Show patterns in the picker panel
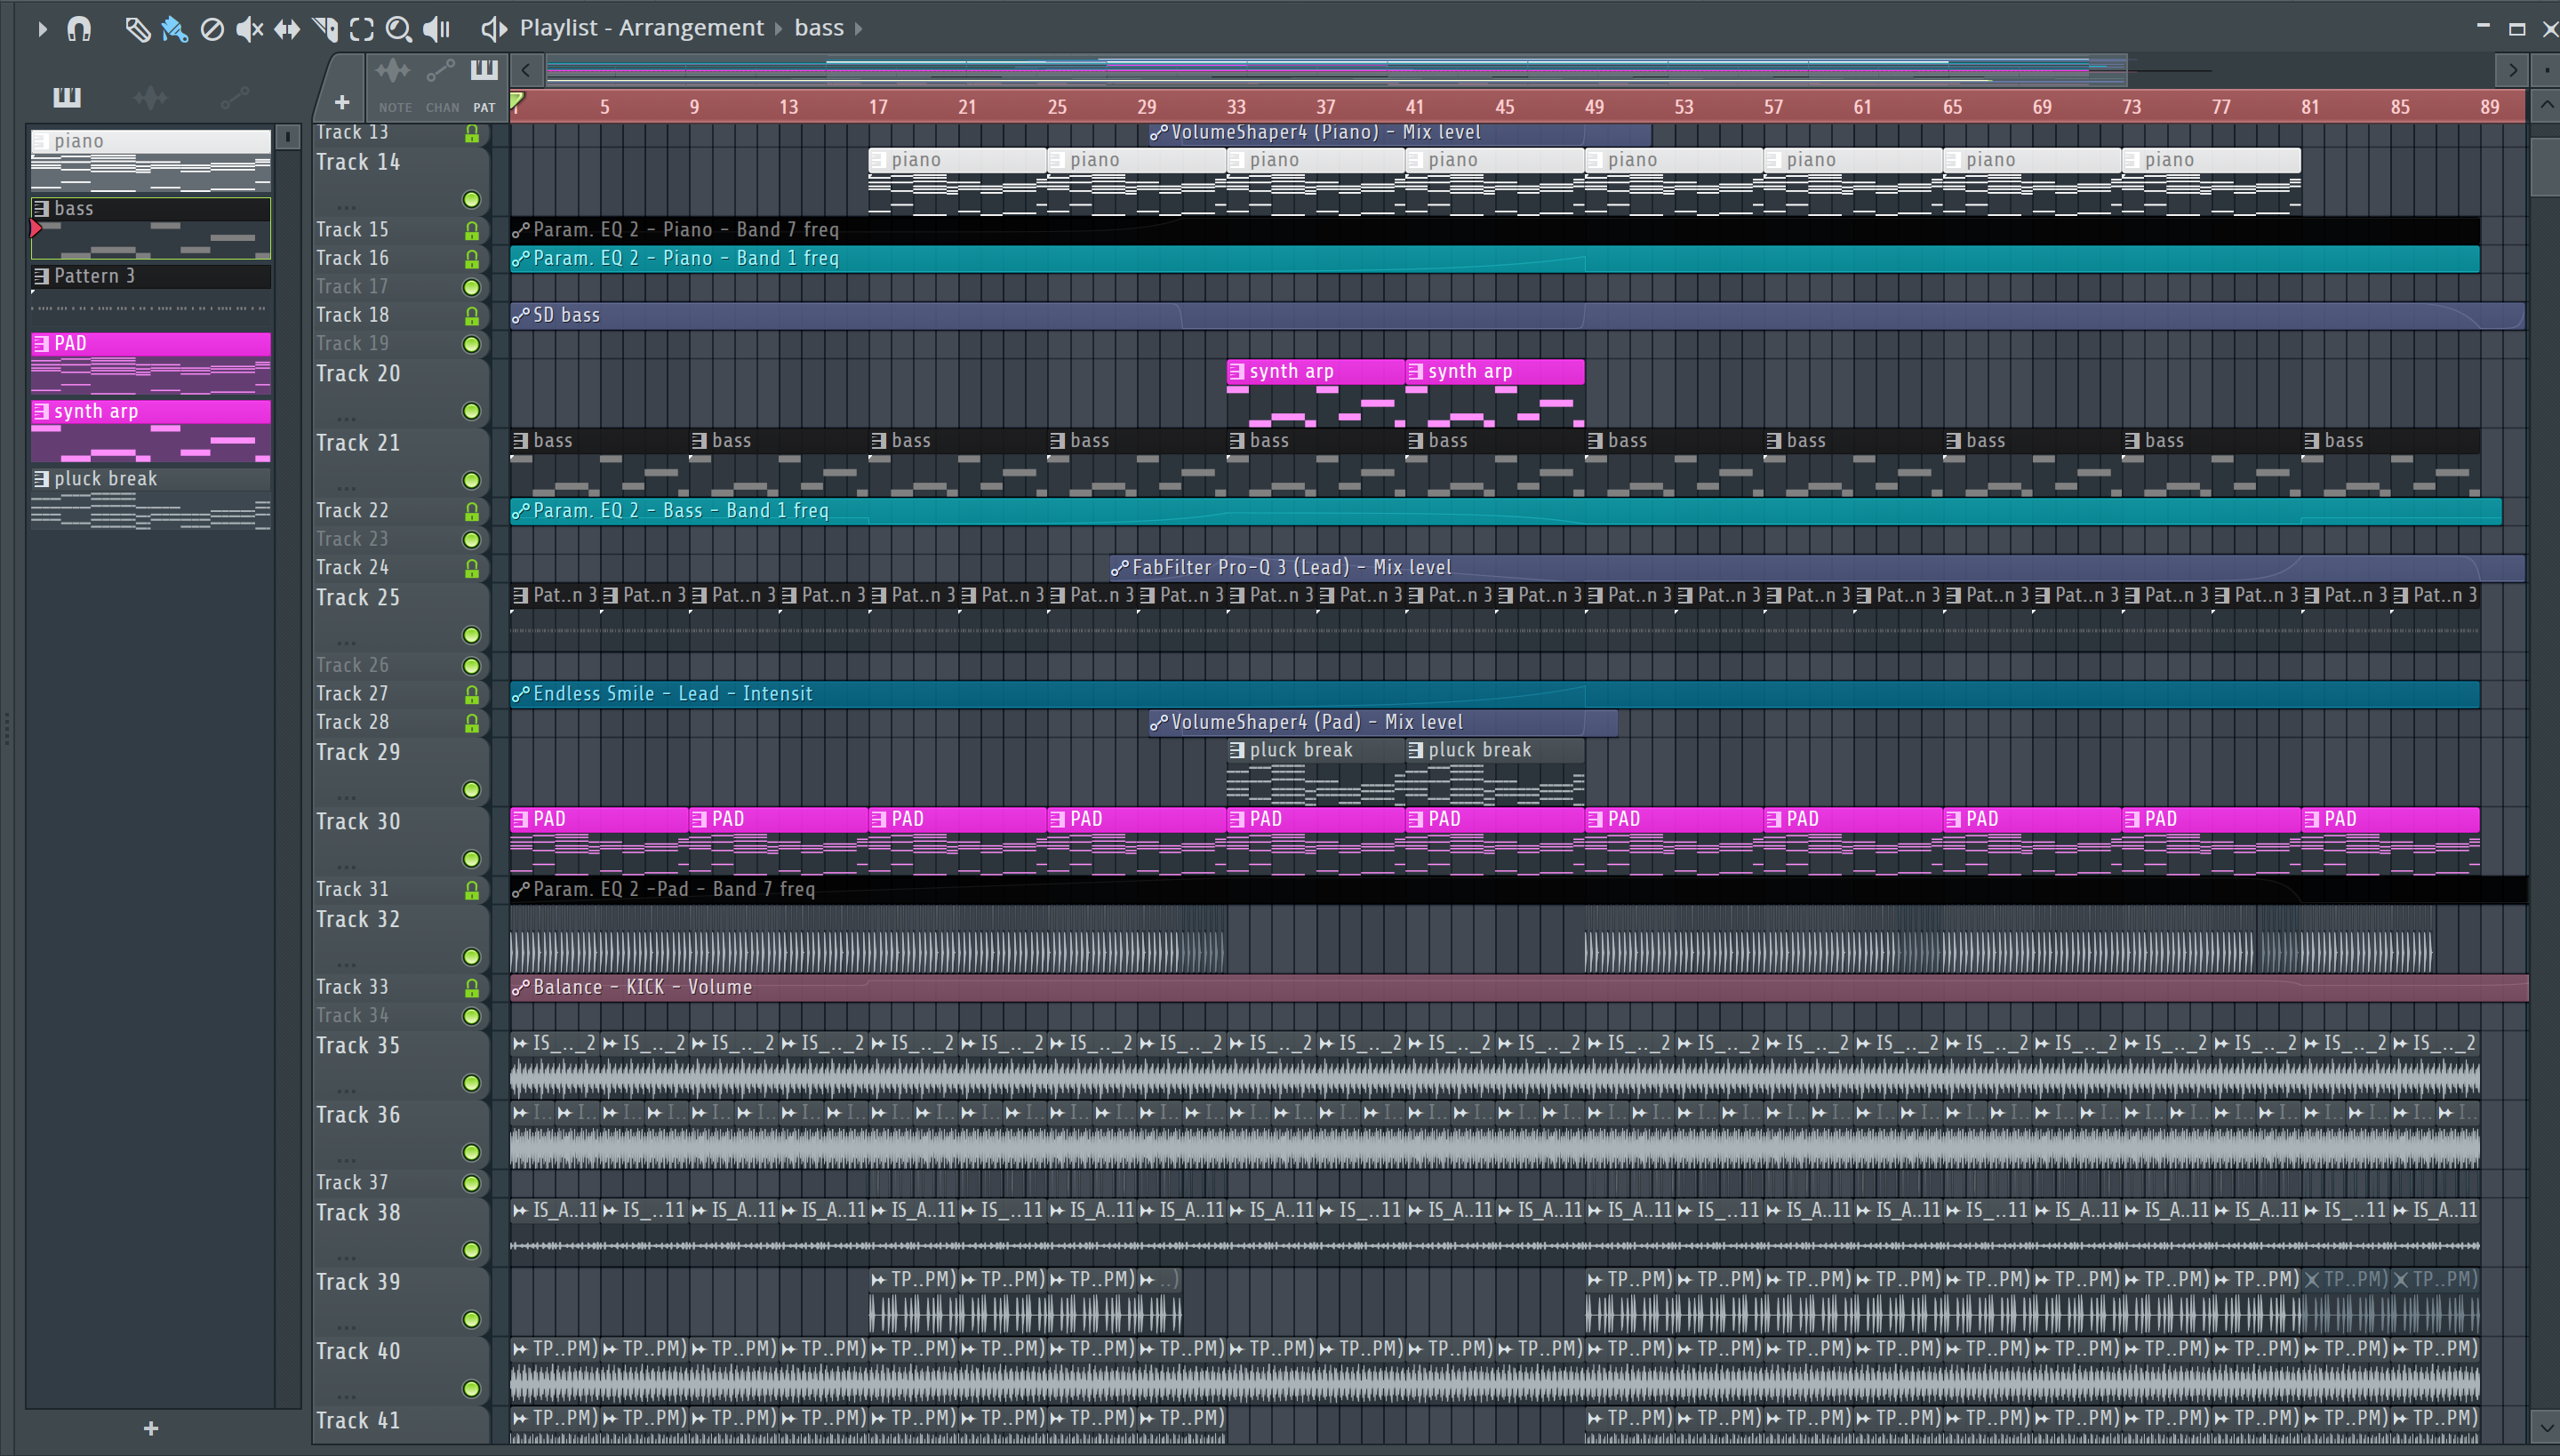 tap(67, 97)
